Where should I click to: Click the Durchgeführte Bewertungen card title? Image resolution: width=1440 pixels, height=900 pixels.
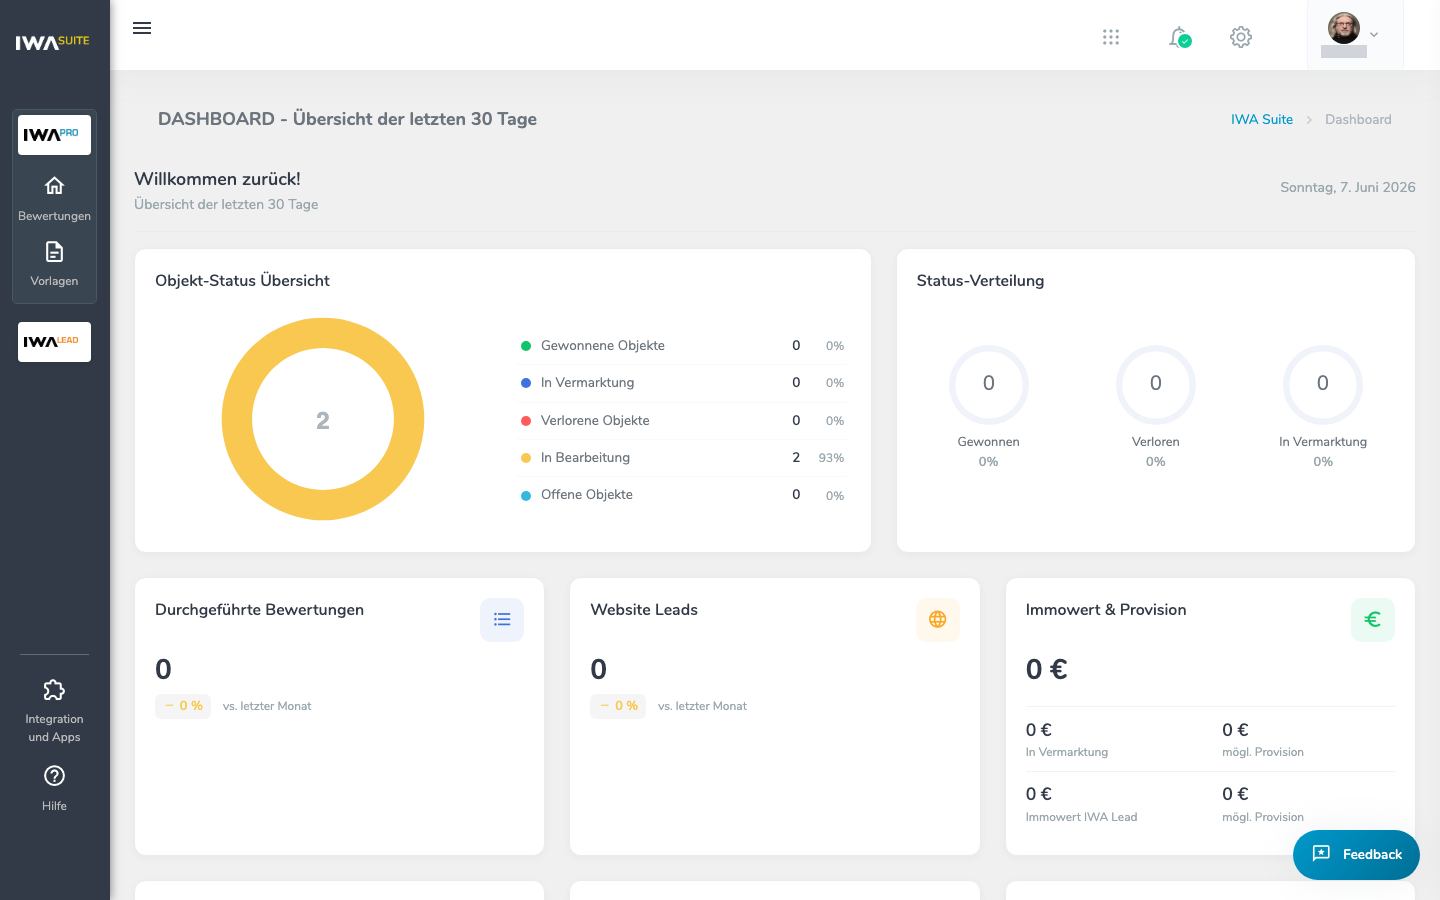coord(259,610)
